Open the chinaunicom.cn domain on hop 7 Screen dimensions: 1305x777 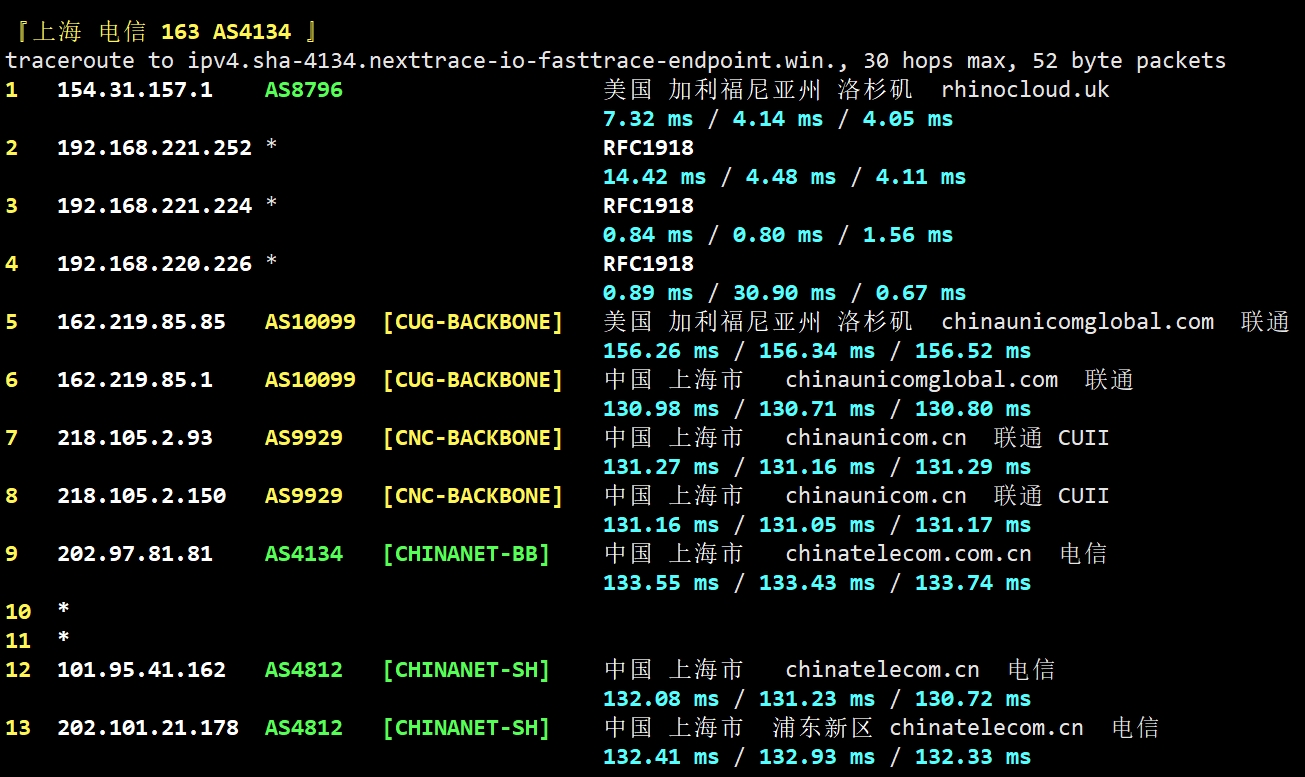tap(876, 438)
